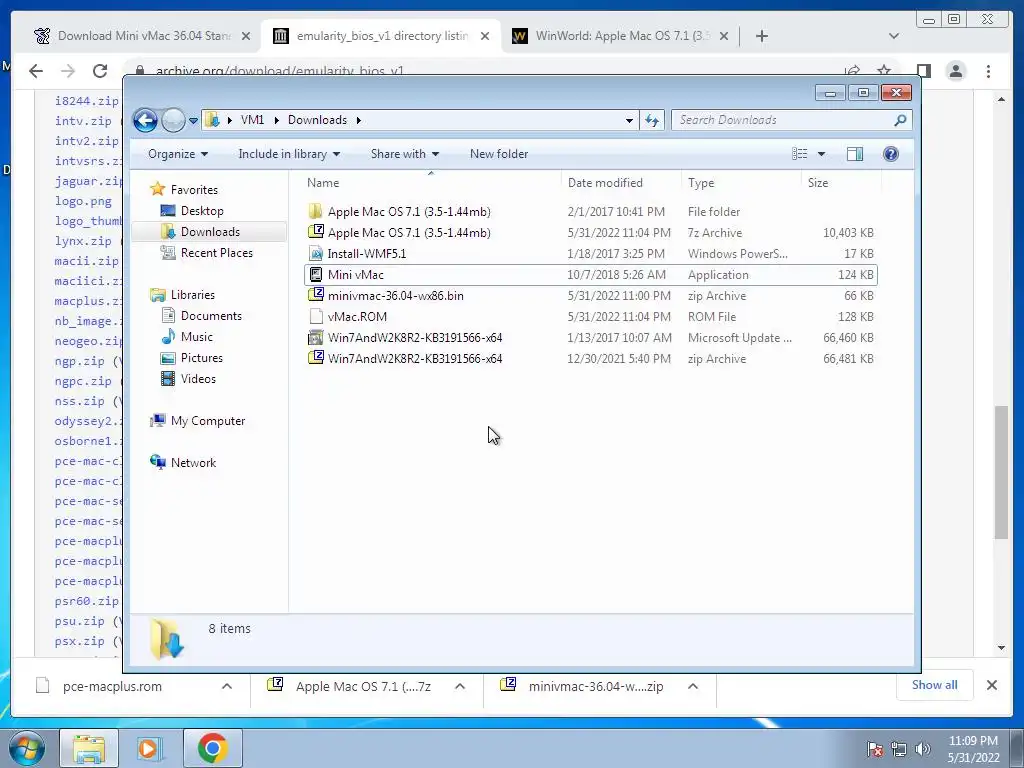Bookmark this page star icon

click(884, 71)
